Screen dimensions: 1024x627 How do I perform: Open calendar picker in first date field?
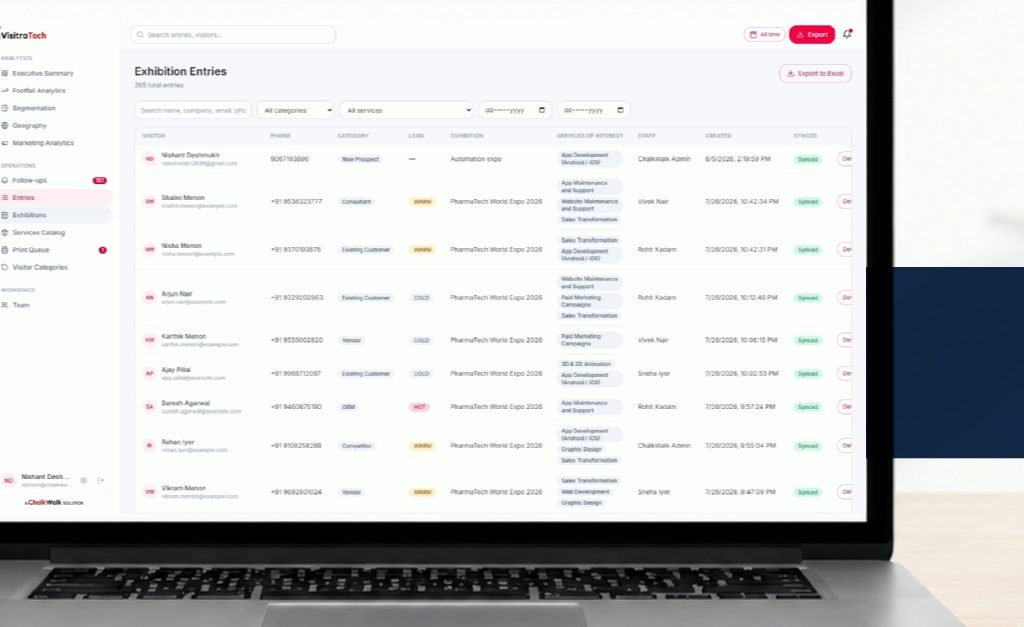[x=541, y=110]
